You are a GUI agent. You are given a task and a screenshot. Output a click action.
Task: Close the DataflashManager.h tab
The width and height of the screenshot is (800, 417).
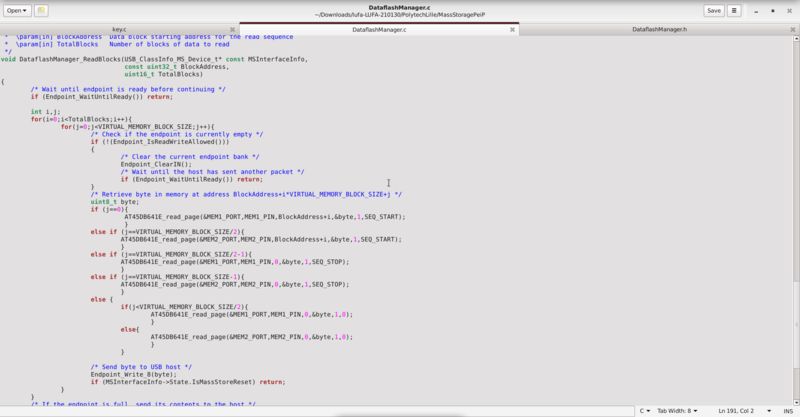792,30
